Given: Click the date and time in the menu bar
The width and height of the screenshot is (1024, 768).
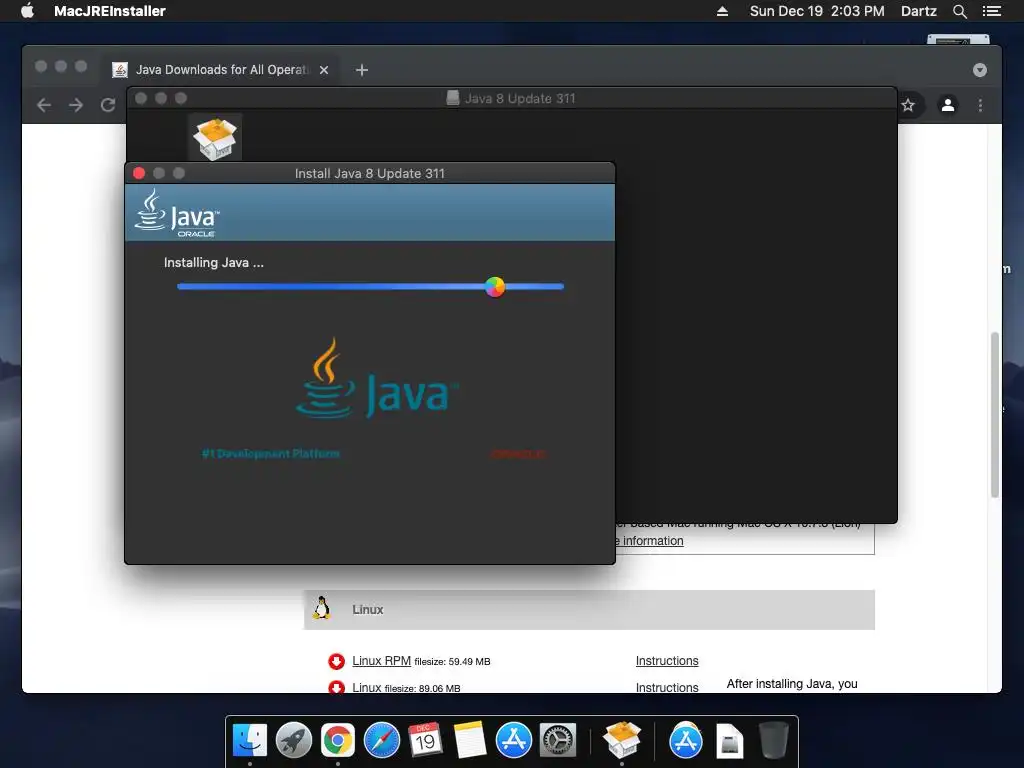Looking at the screenshot, I should (x=817, y=11).
